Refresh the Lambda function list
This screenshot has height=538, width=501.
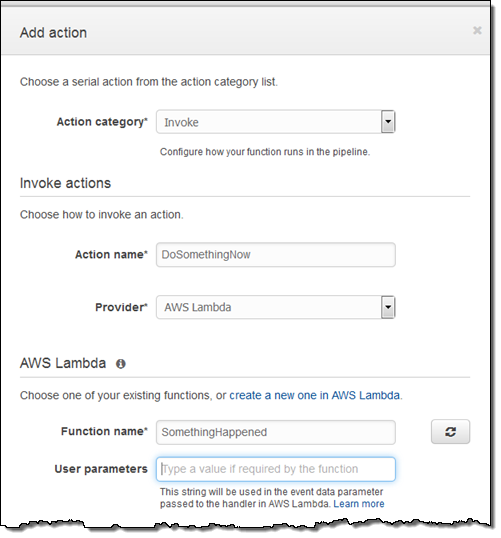pyautogui.click(x=450, y=432)
